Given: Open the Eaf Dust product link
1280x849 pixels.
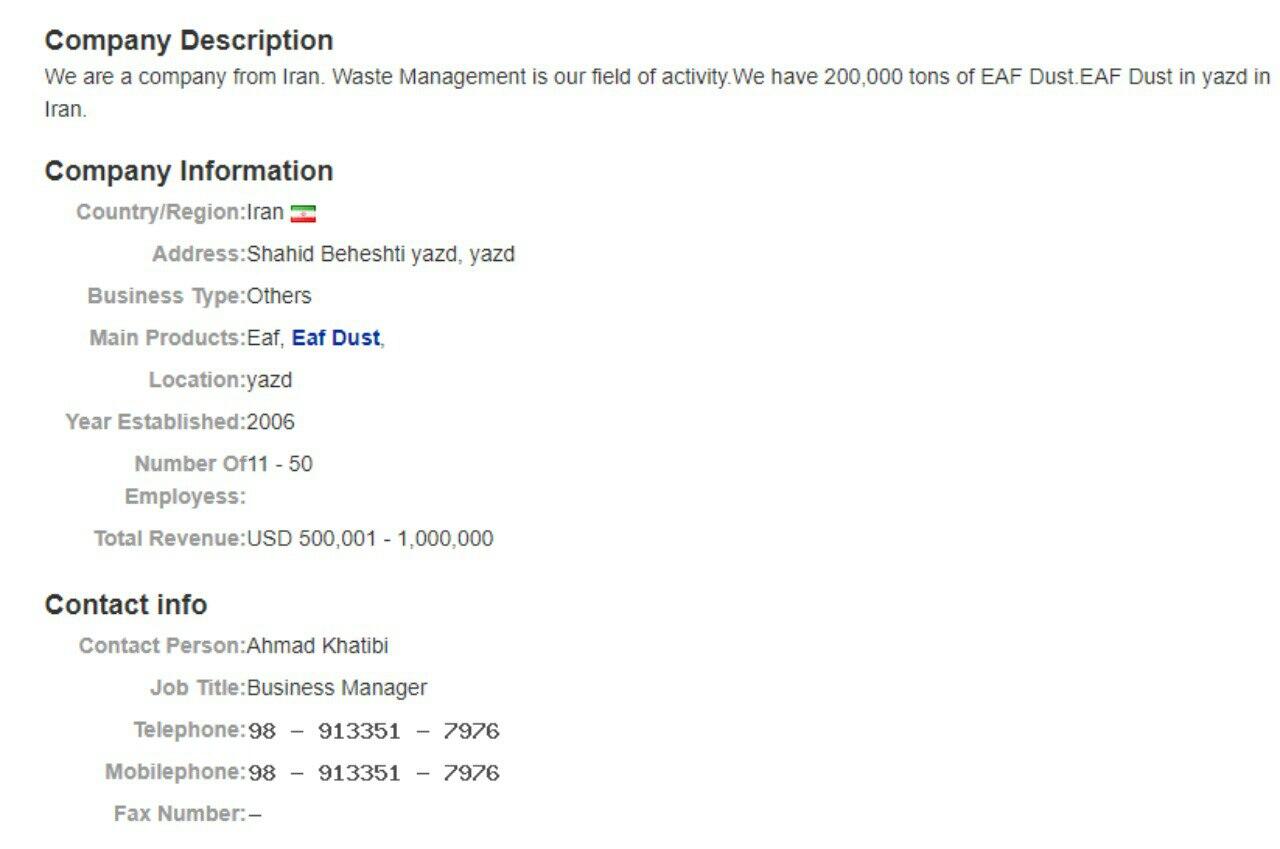Looking at the screenshot, I should point(336,338).
